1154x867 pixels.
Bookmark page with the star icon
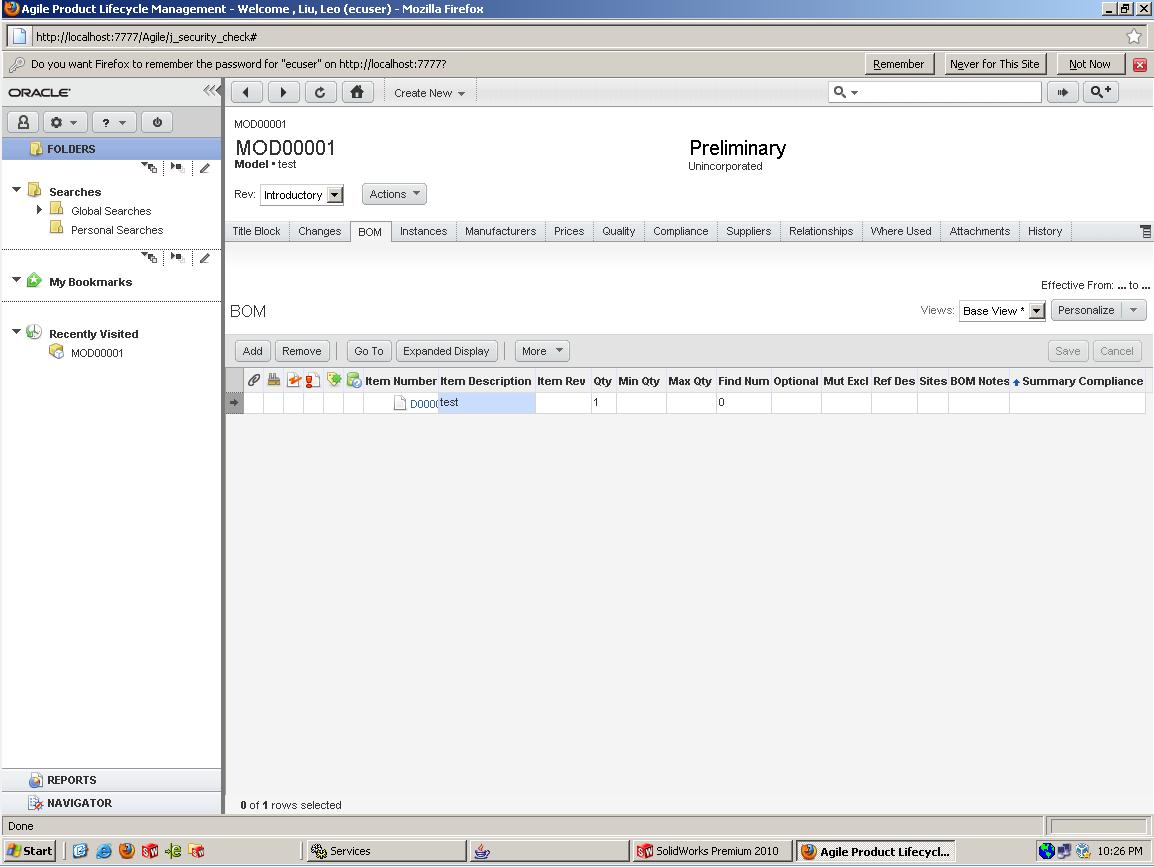[x=1134, y=36]
